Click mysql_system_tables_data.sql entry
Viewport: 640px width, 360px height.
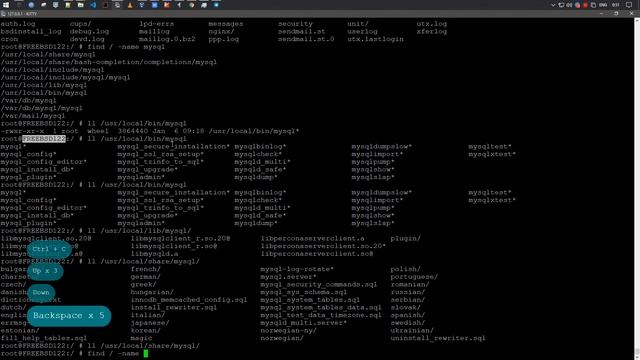(x=321, y=308)
